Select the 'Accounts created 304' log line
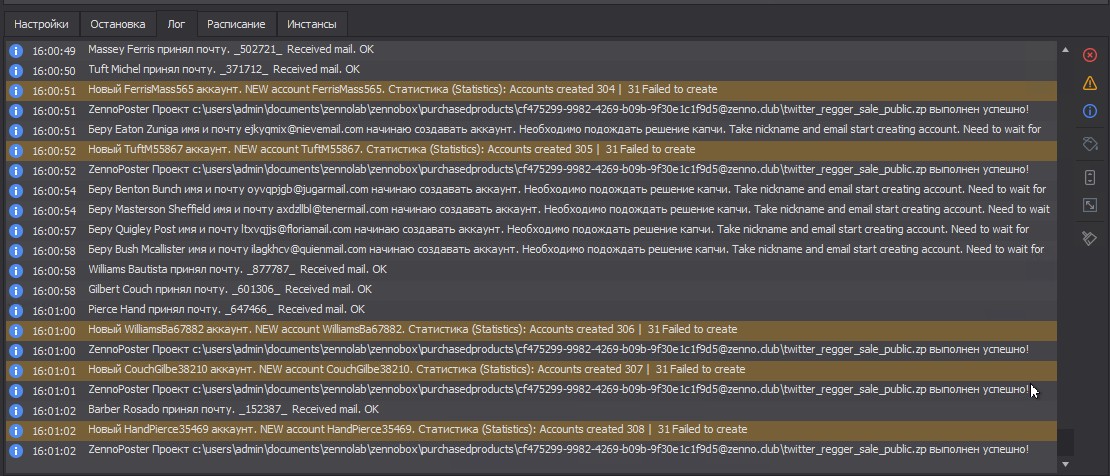Viewport: 1110px width, 476px height. [x=531, y=90]
